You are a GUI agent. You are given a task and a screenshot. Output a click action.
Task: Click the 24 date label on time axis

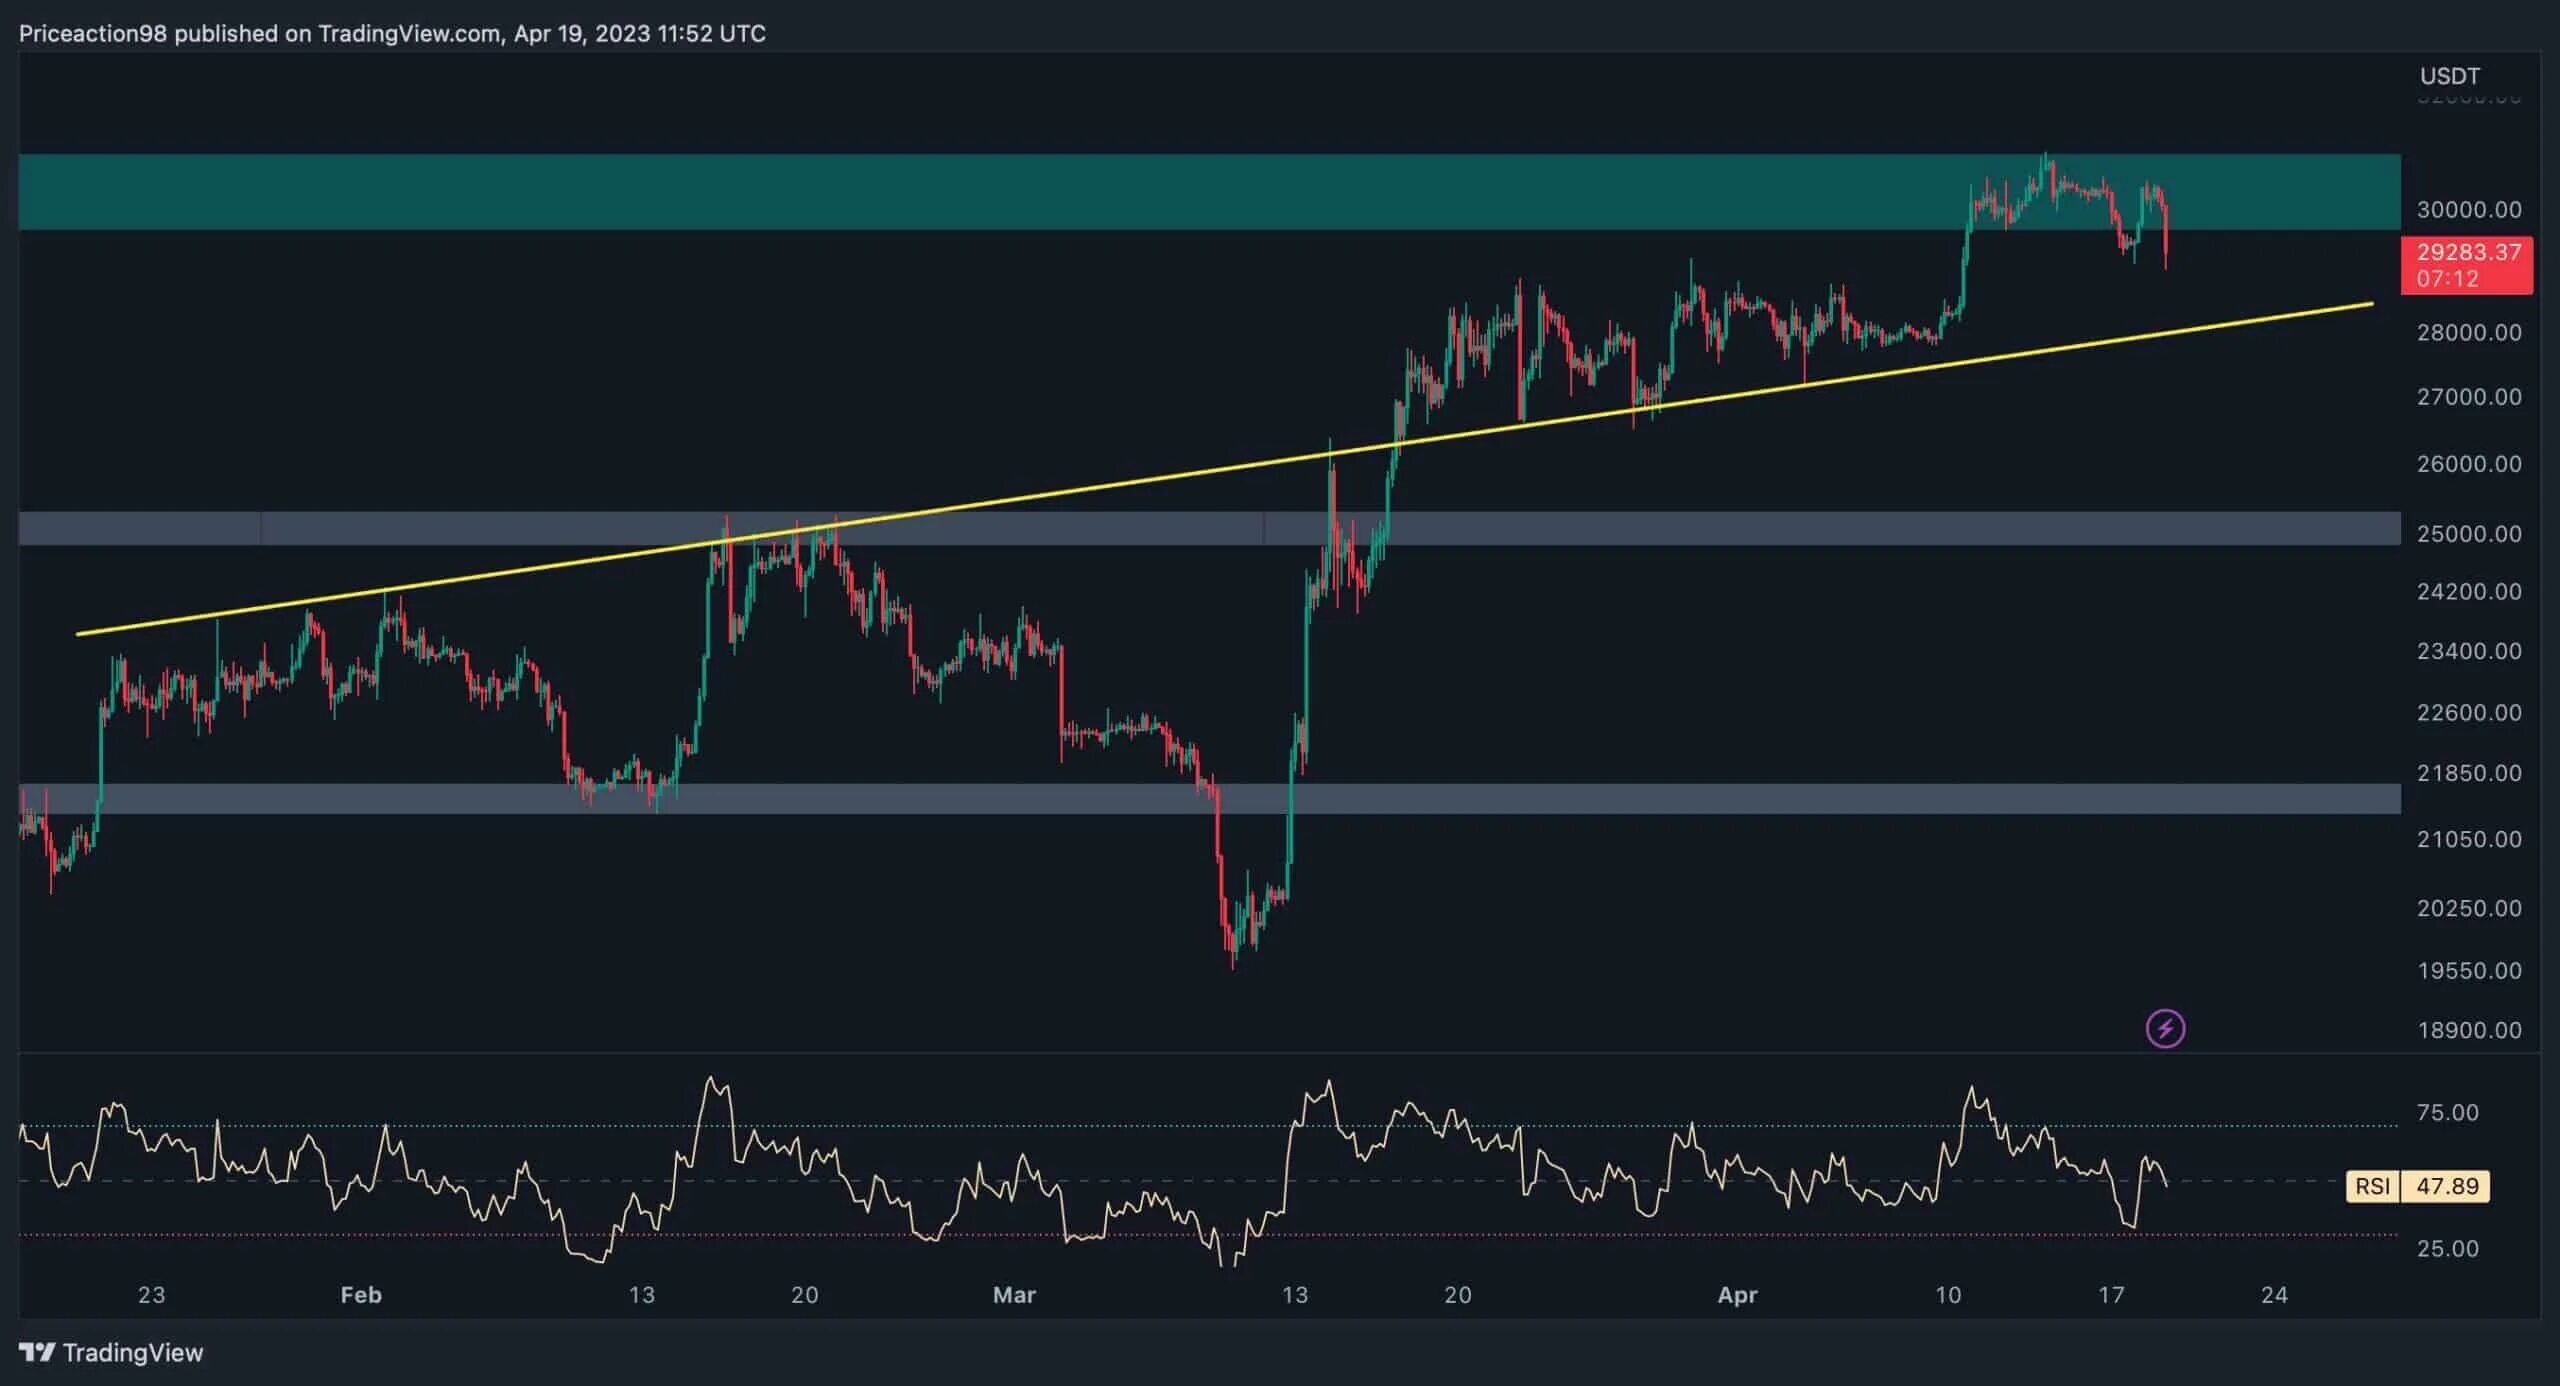2274,1295
